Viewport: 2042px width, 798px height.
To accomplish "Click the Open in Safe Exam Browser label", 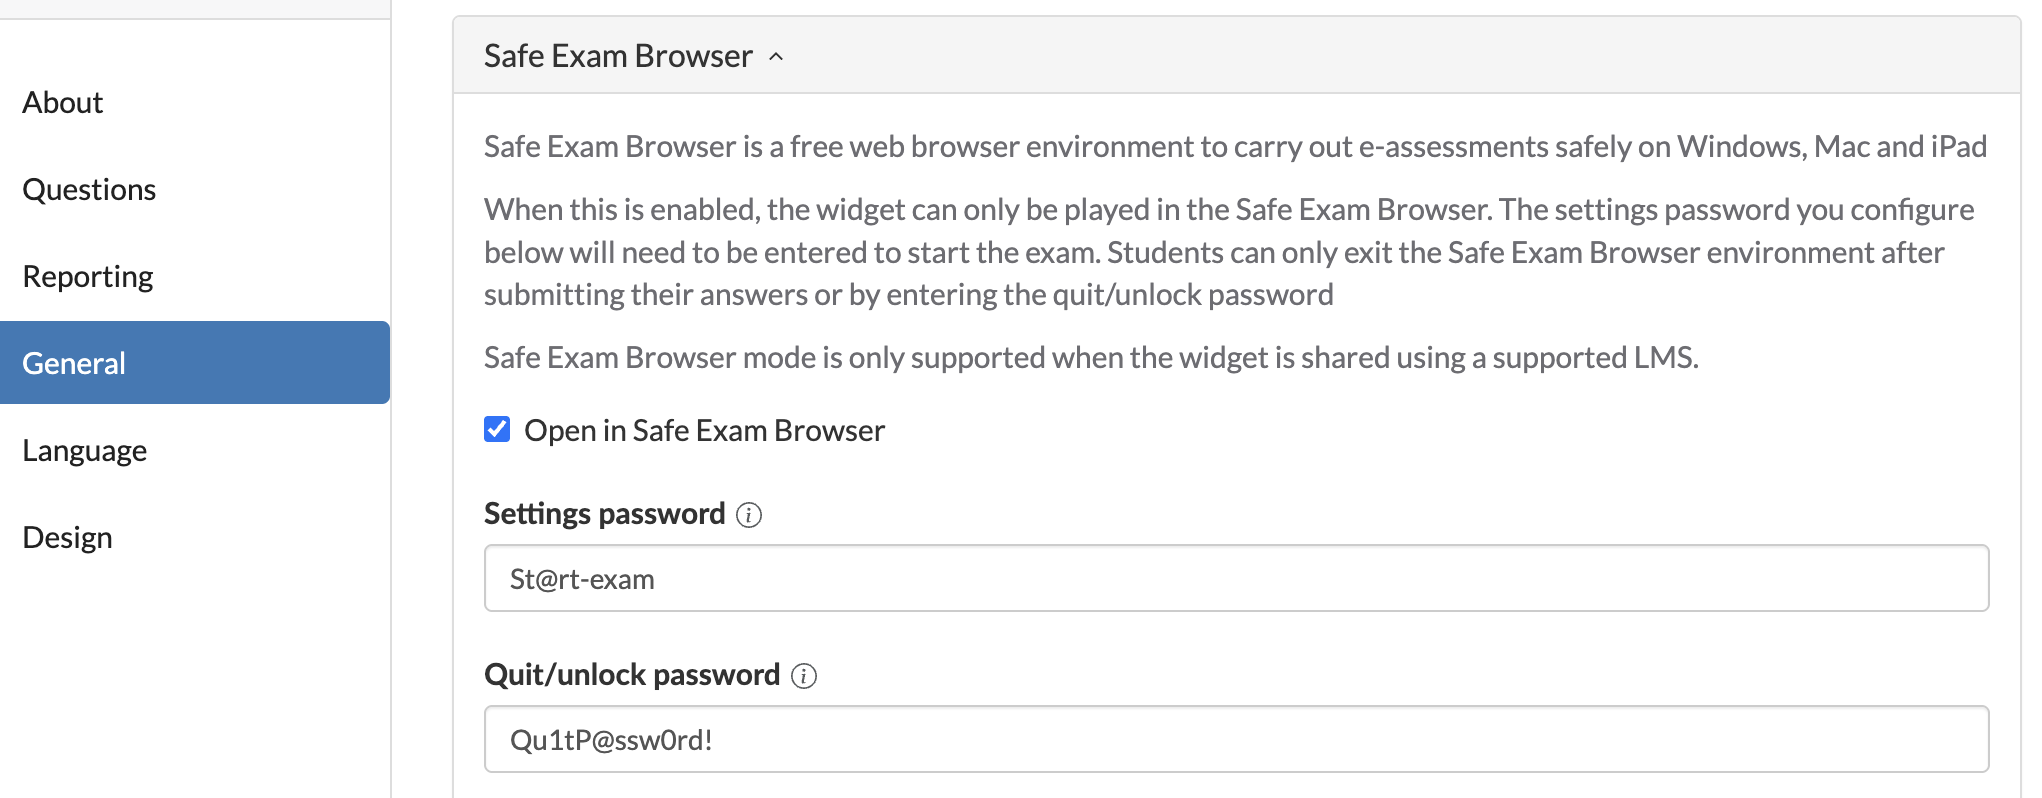I will click(x=705, y=429).
